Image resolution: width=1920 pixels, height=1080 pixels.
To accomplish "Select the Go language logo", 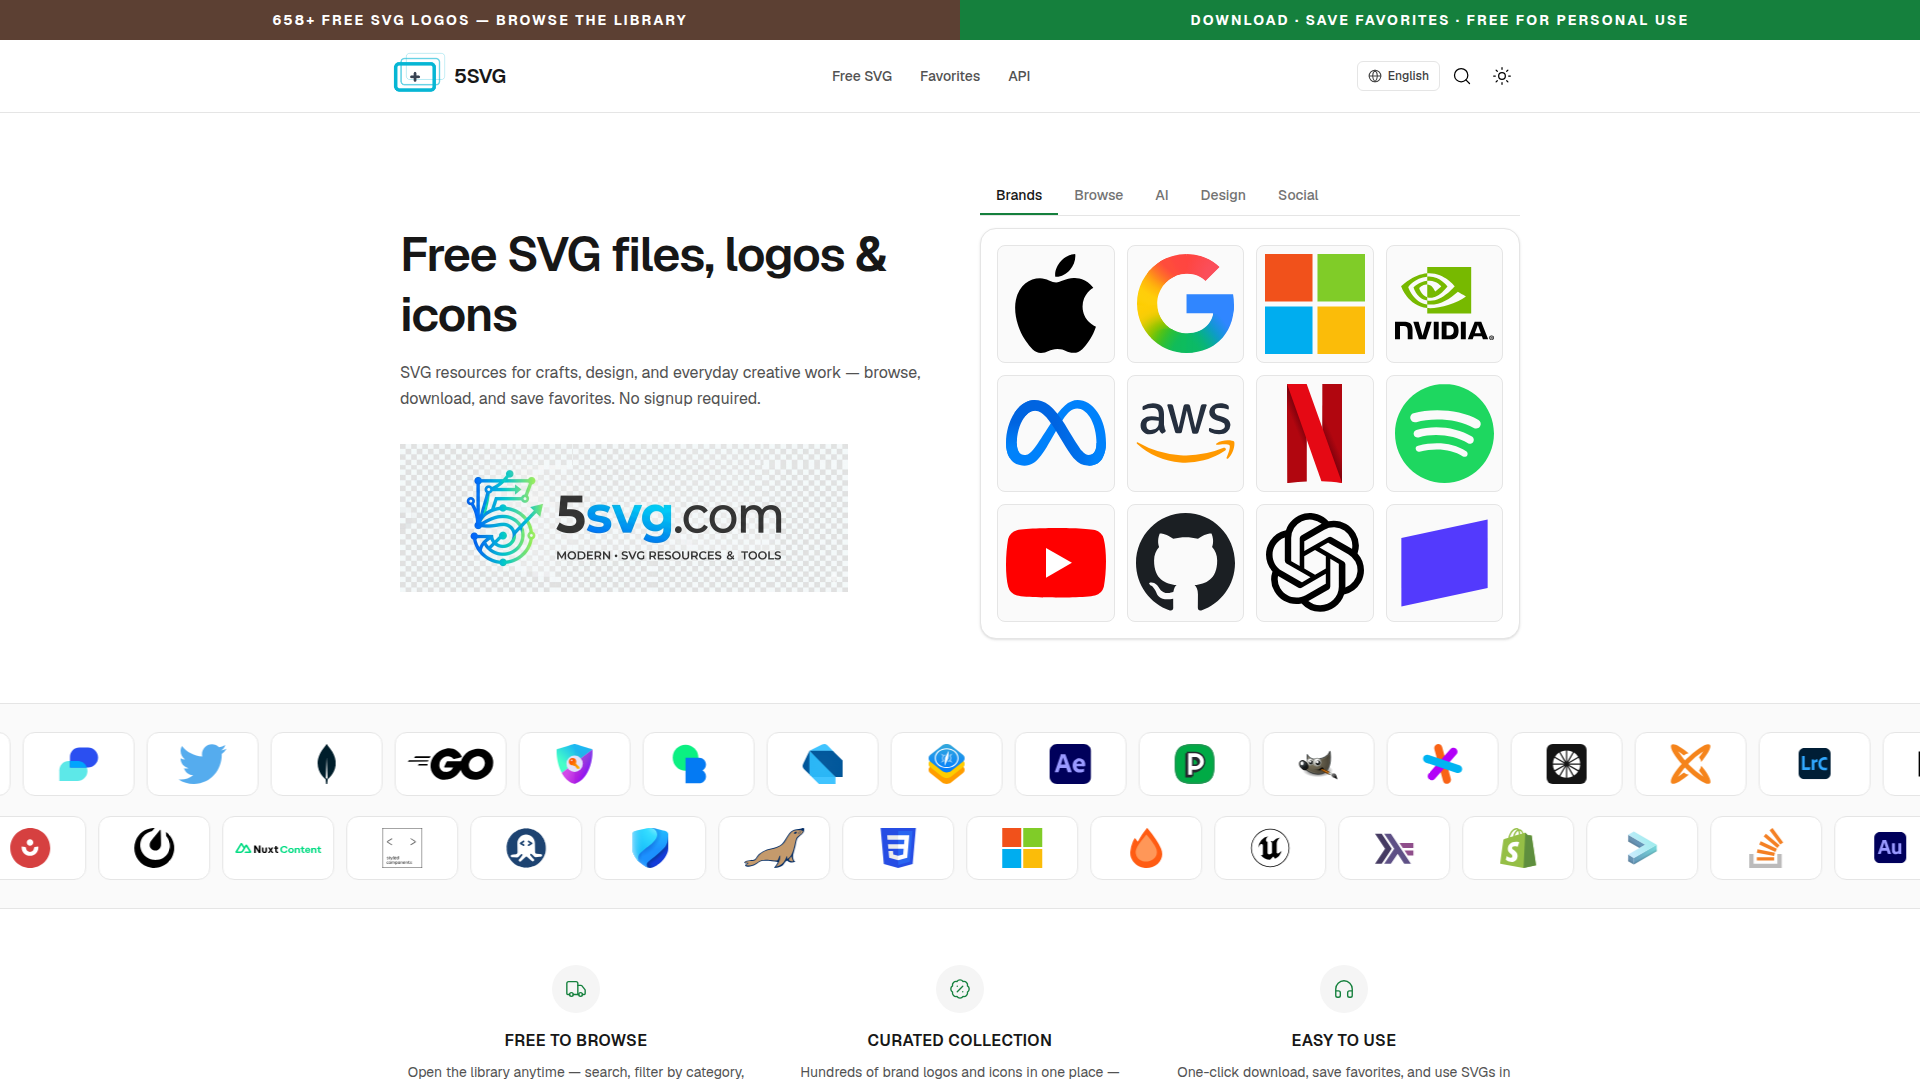I will point(450,764).
